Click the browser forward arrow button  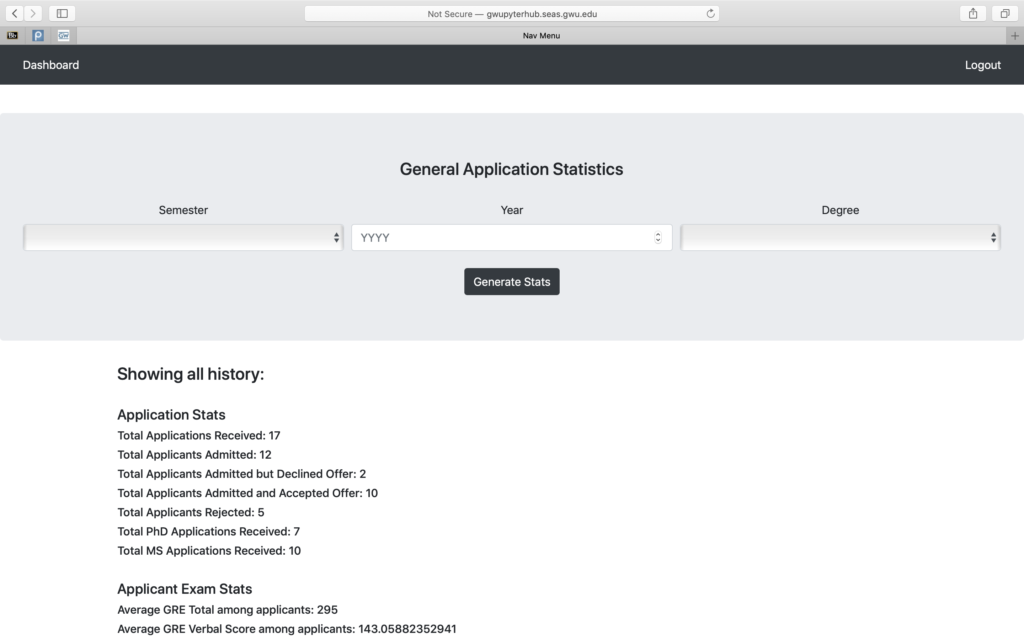click(34, 13)
